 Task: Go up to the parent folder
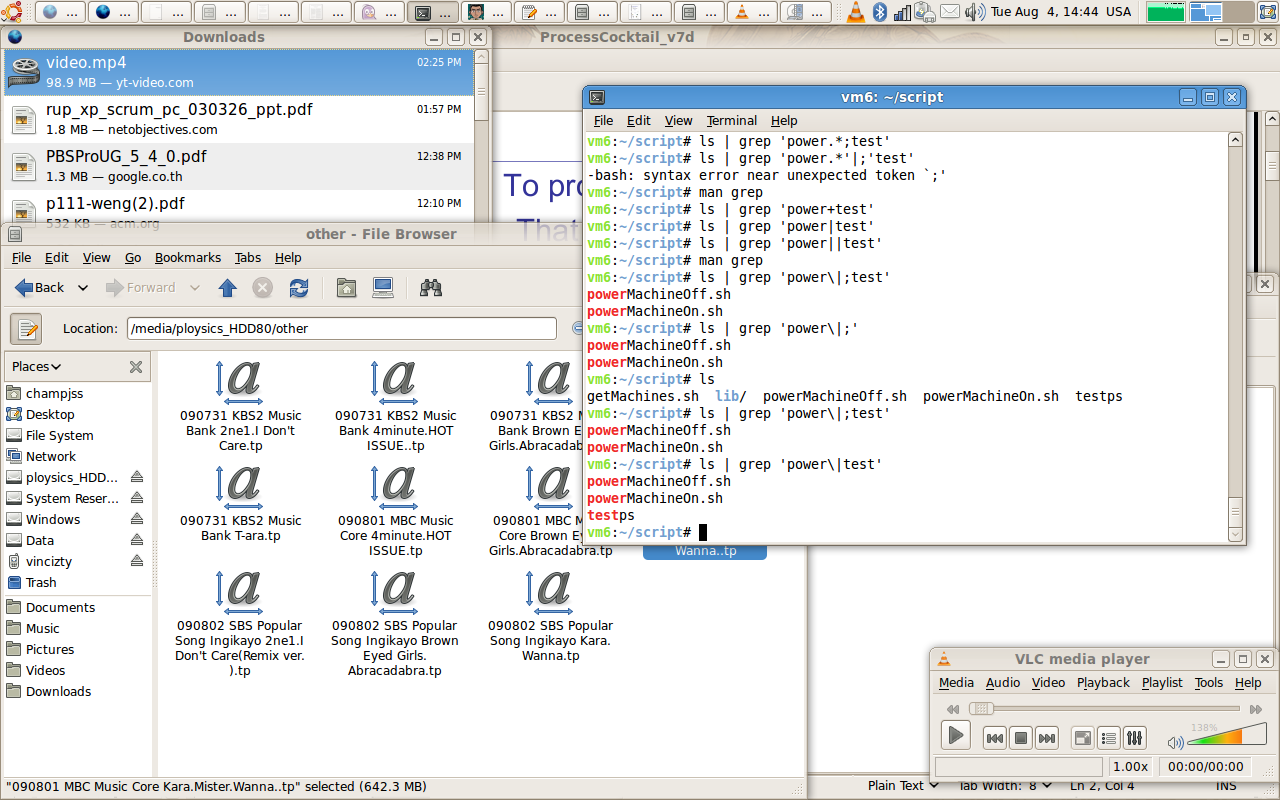(x=227, y=288)
